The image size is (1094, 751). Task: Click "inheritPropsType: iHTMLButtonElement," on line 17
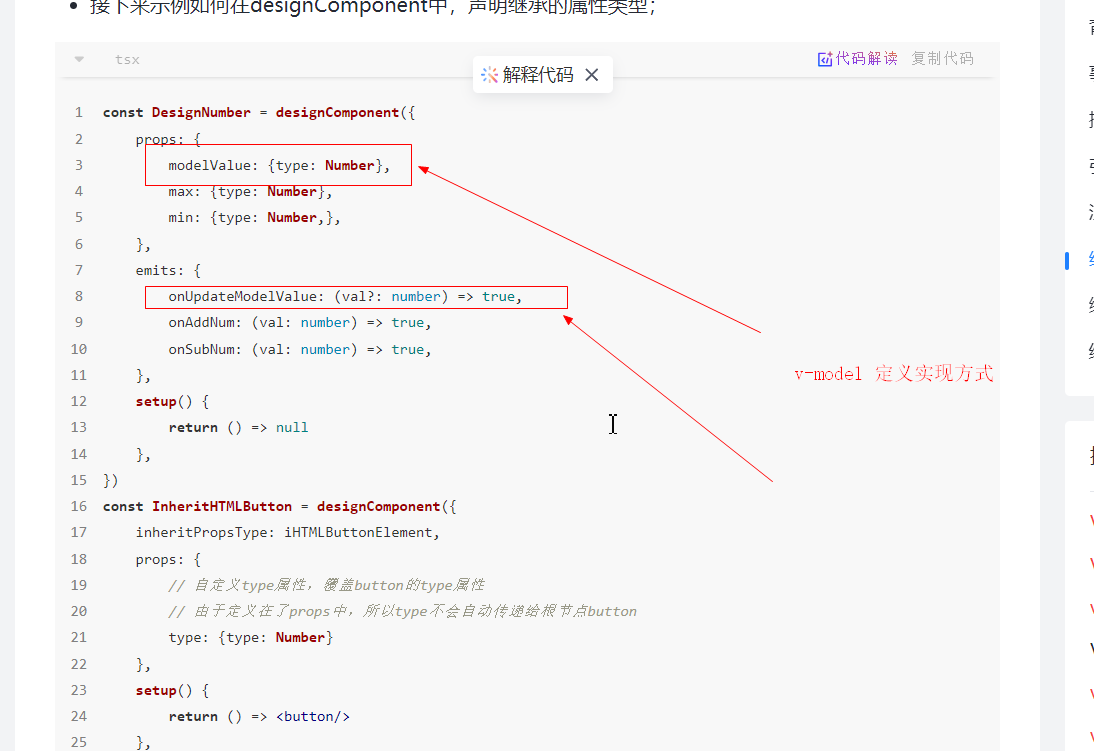point(287,533)
